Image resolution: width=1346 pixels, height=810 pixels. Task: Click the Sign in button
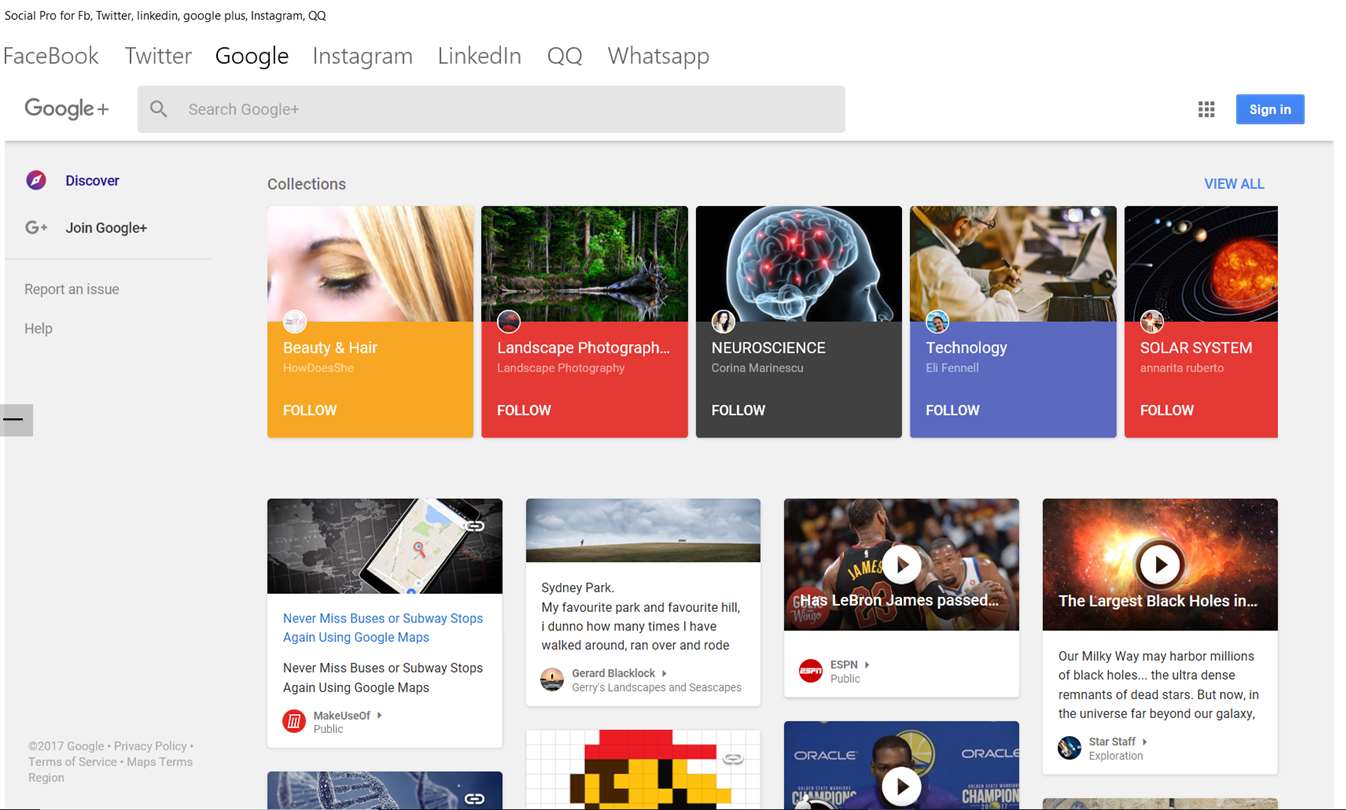(1270, 109)
